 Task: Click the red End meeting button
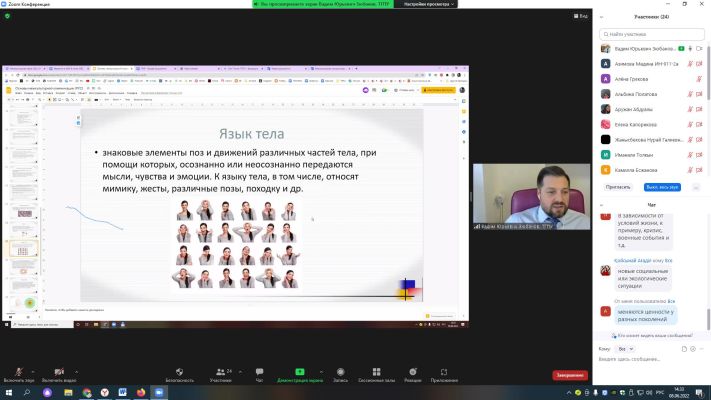click(x=570, y=375)
